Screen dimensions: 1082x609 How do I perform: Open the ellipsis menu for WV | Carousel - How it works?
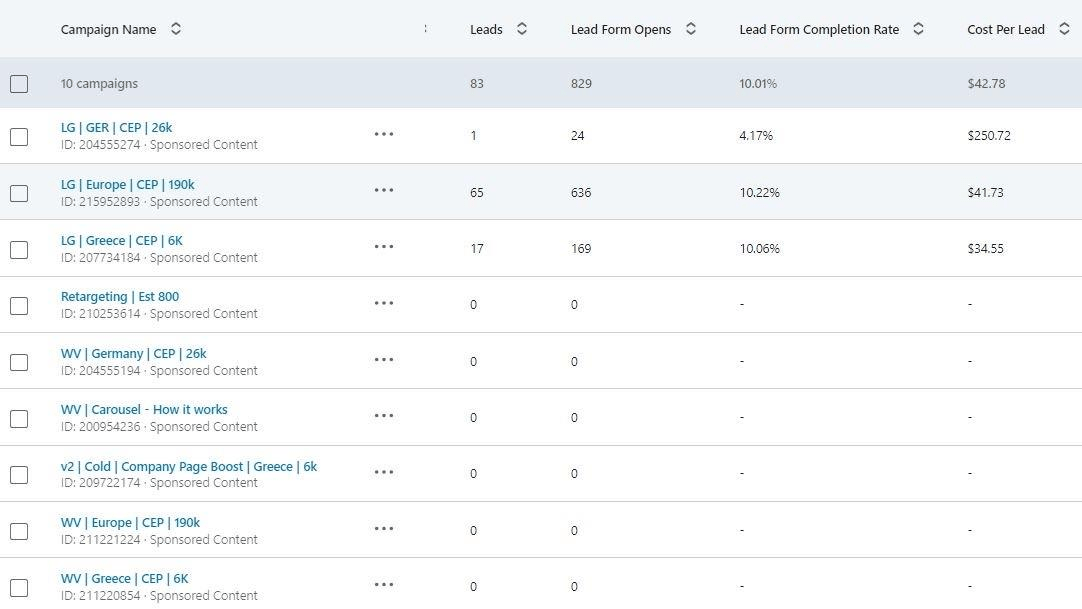(x=384, y=416)
